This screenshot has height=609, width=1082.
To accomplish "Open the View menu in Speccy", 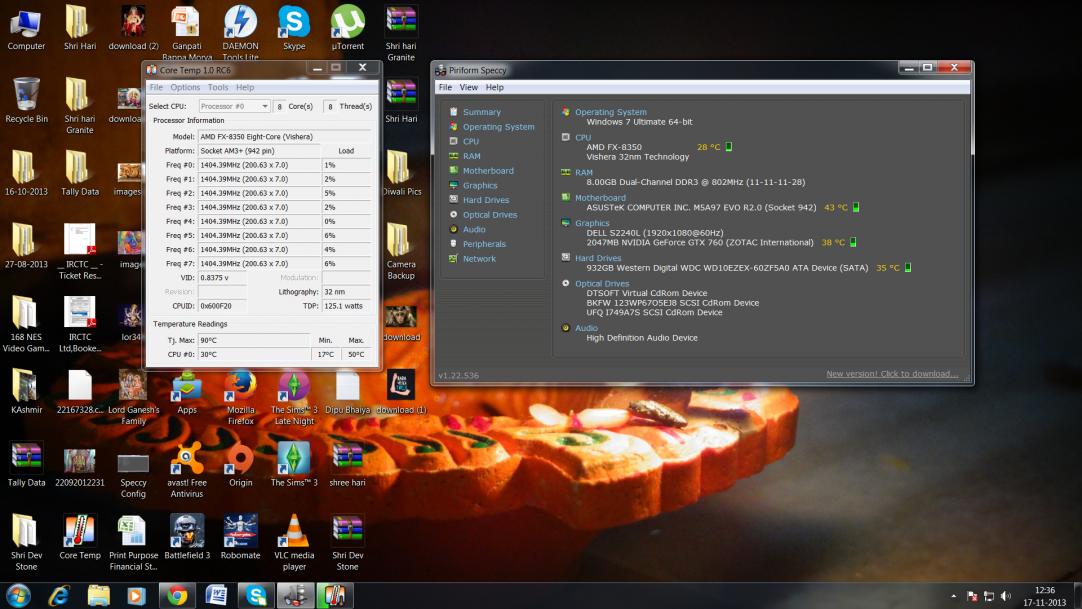I will (x=468, y=88).
